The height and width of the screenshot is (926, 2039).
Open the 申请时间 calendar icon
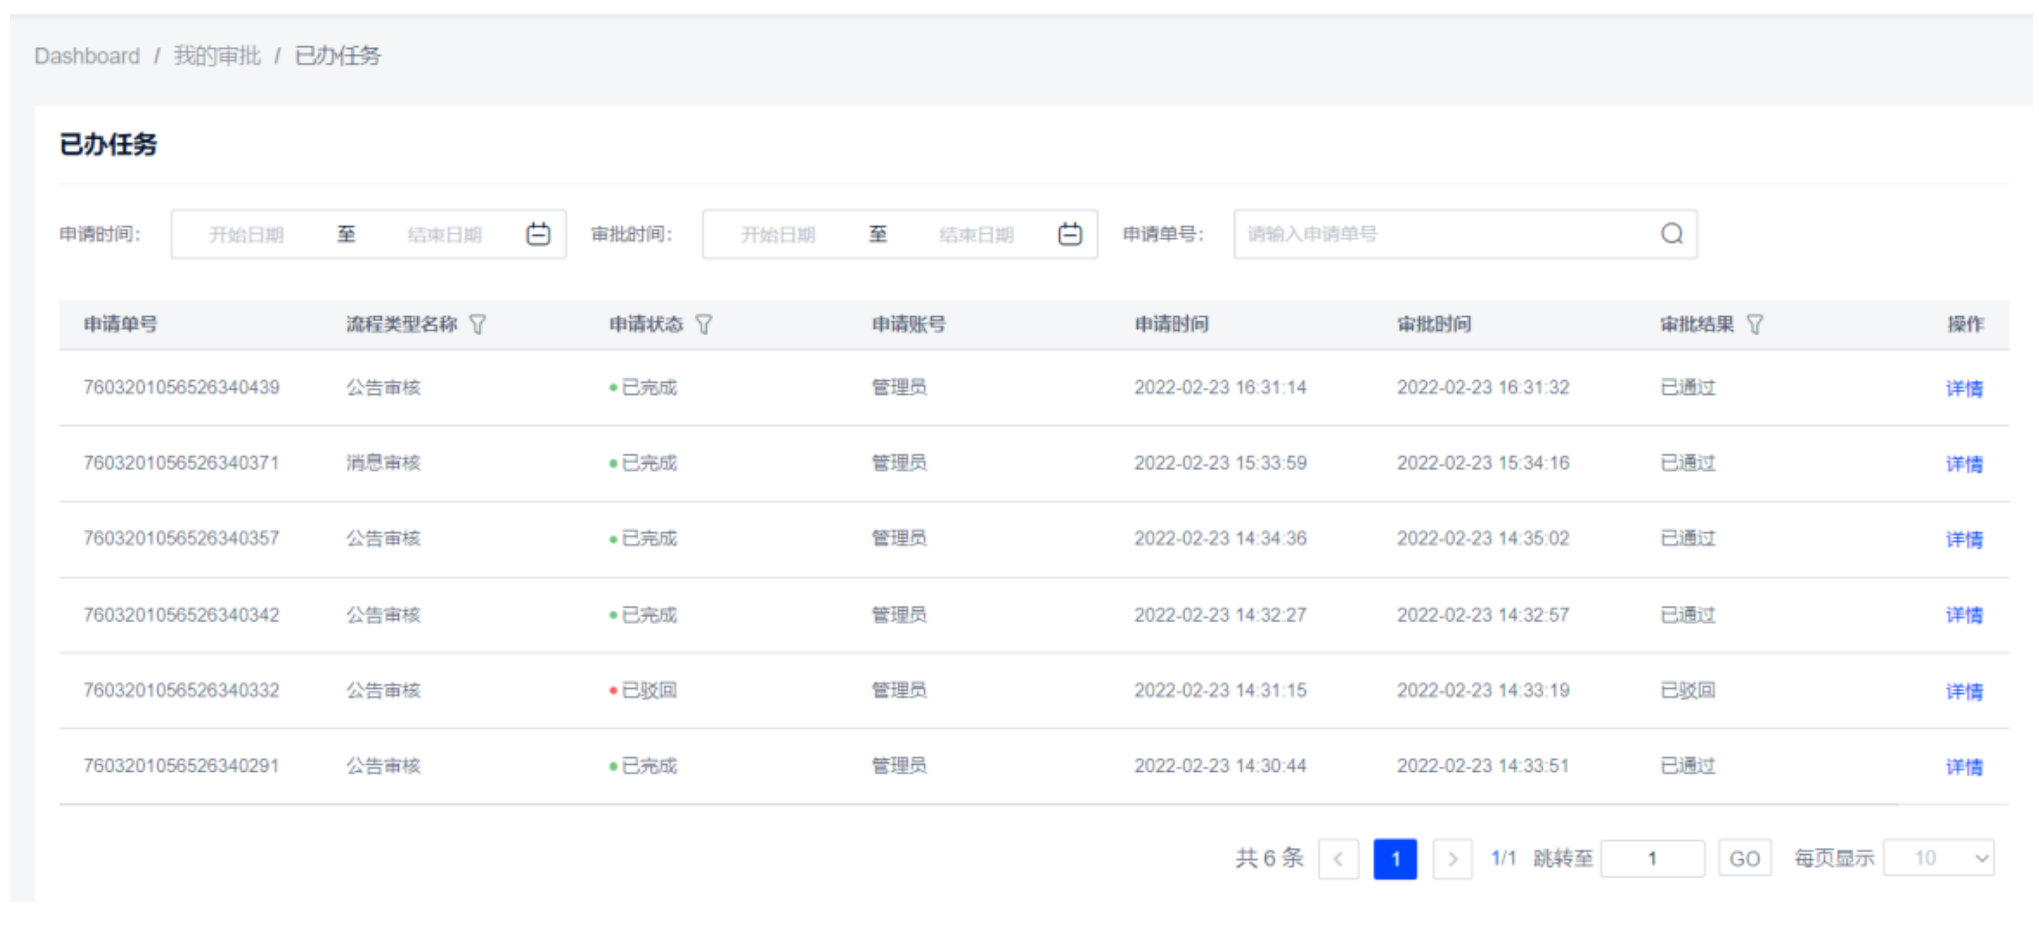tap(538, 234)
